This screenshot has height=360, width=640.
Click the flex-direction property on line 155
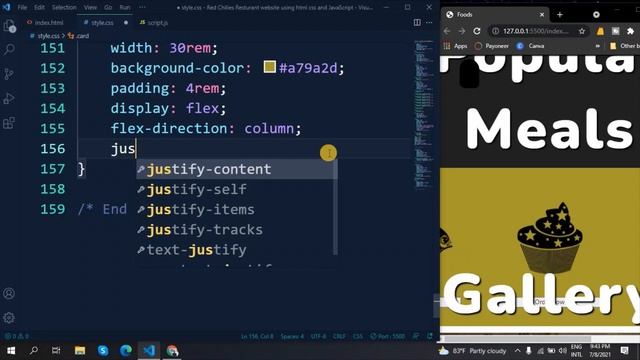coord(169,129)
